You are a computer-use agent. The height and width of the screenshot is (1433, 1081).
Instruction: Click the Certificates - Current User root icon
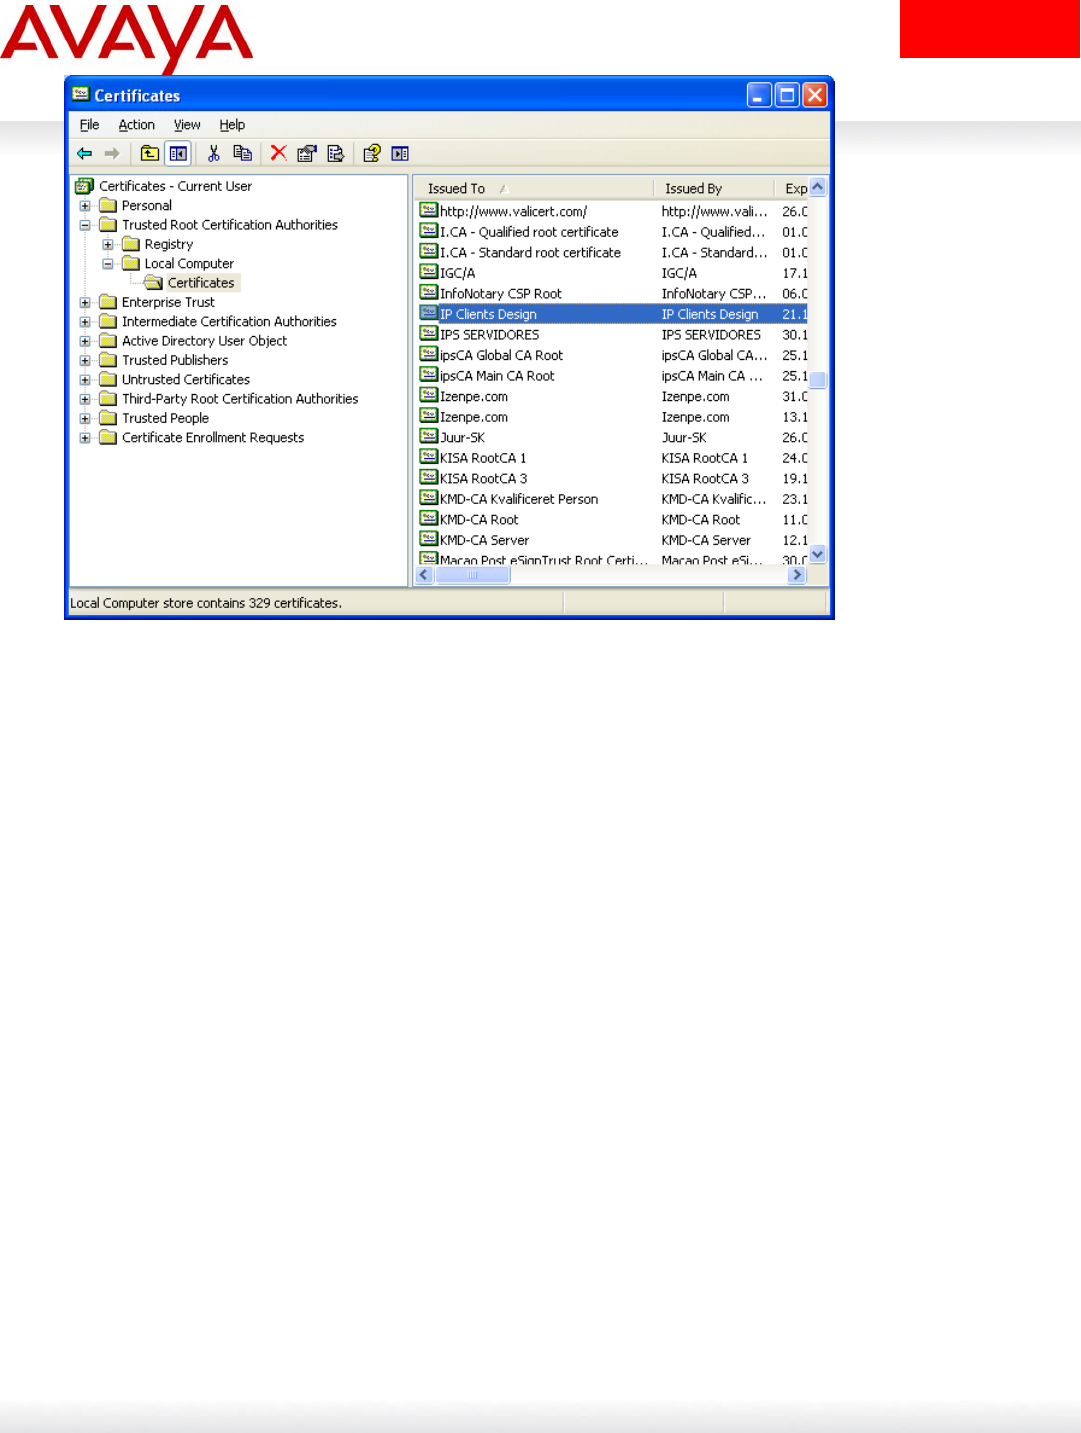coord(85,186)
